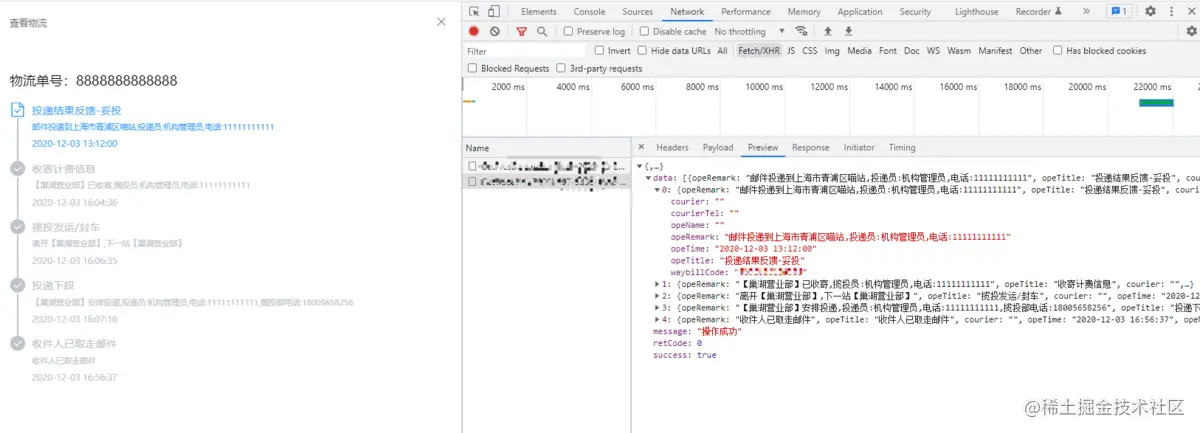Open the Application tab
The width and height of the screenshot is (1200, 433).
[860, 12]
